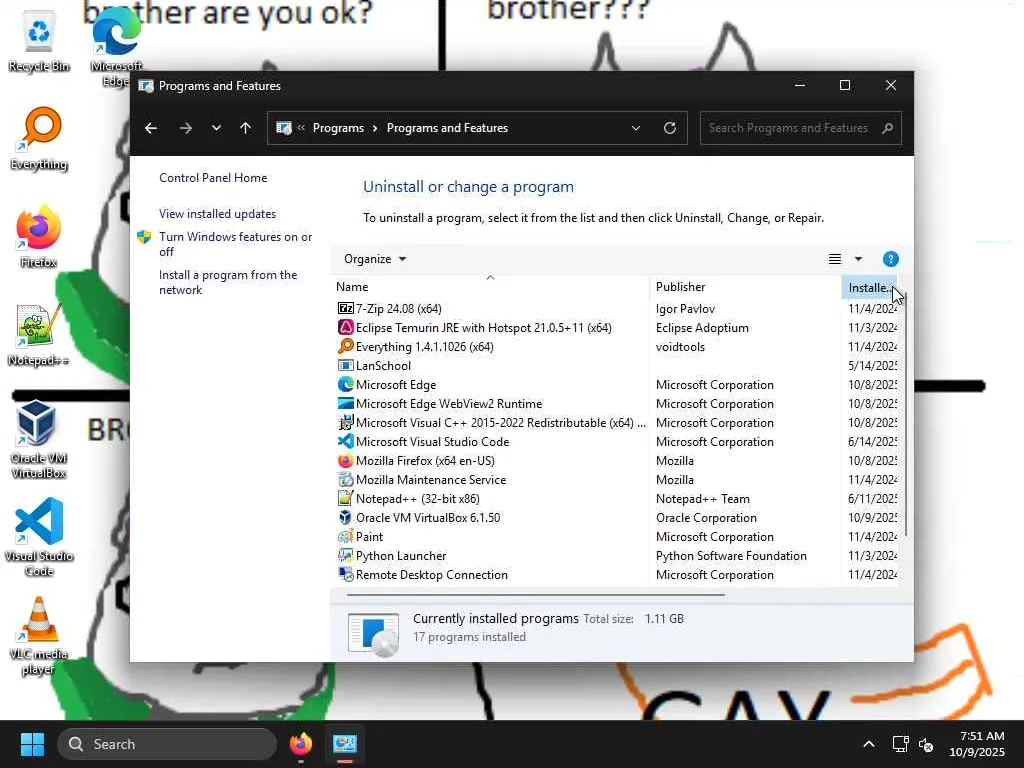
Task: Open help with the blue question mark
Action: click(x=890, y=259)
